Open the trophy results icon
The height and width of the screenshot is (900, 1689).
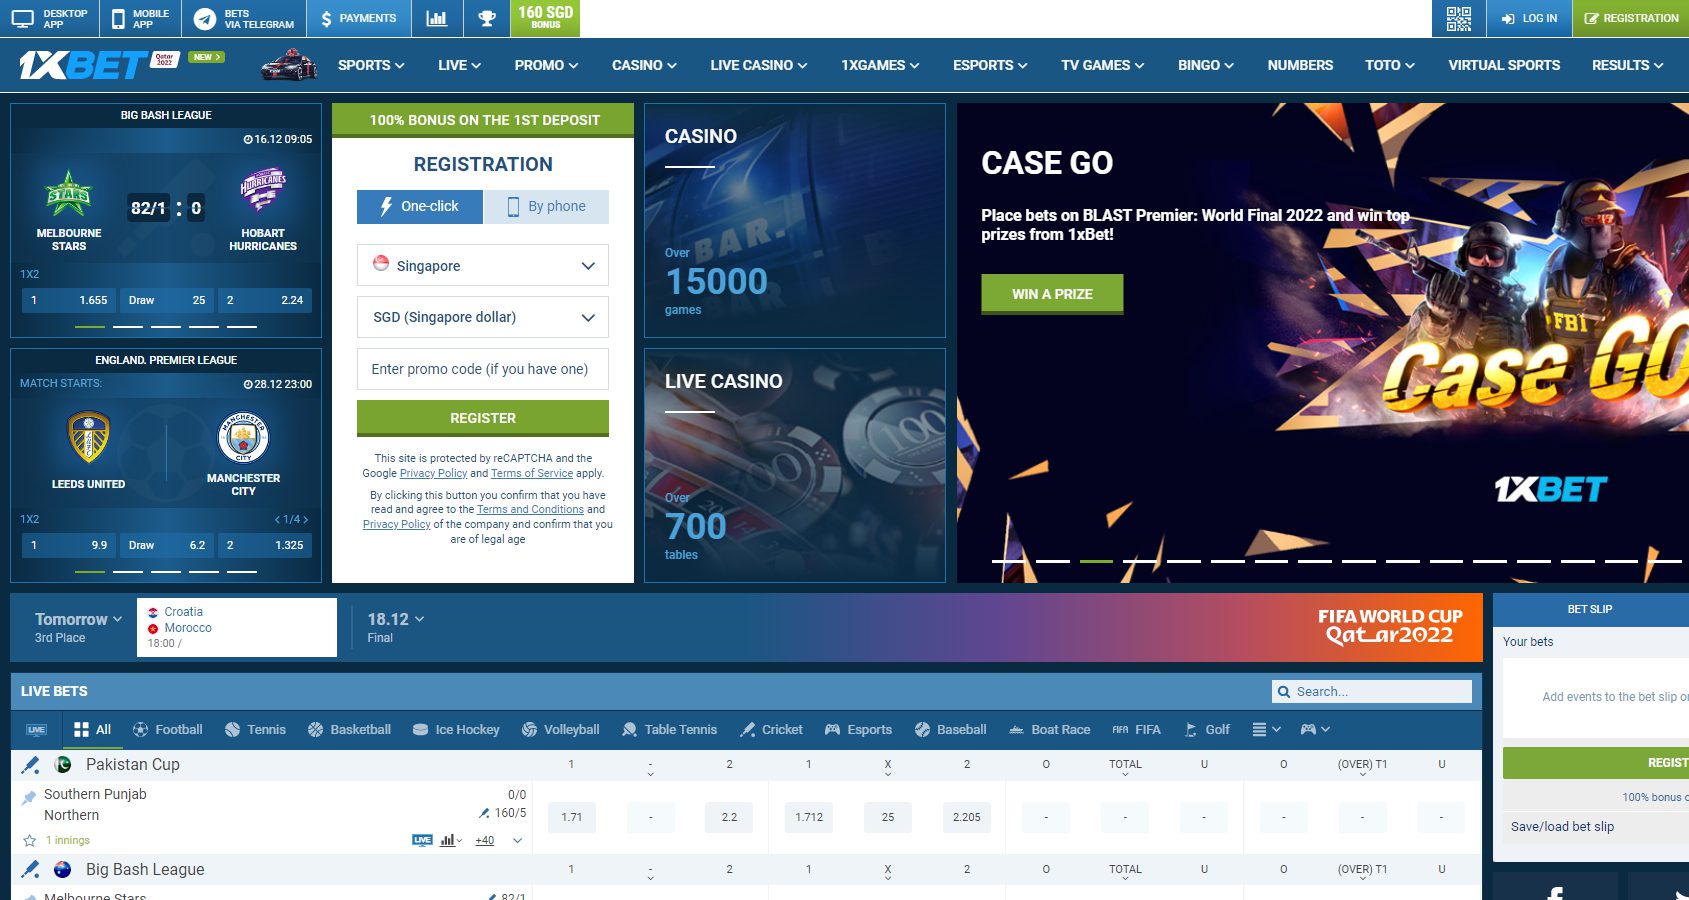(x=487, y=18)
